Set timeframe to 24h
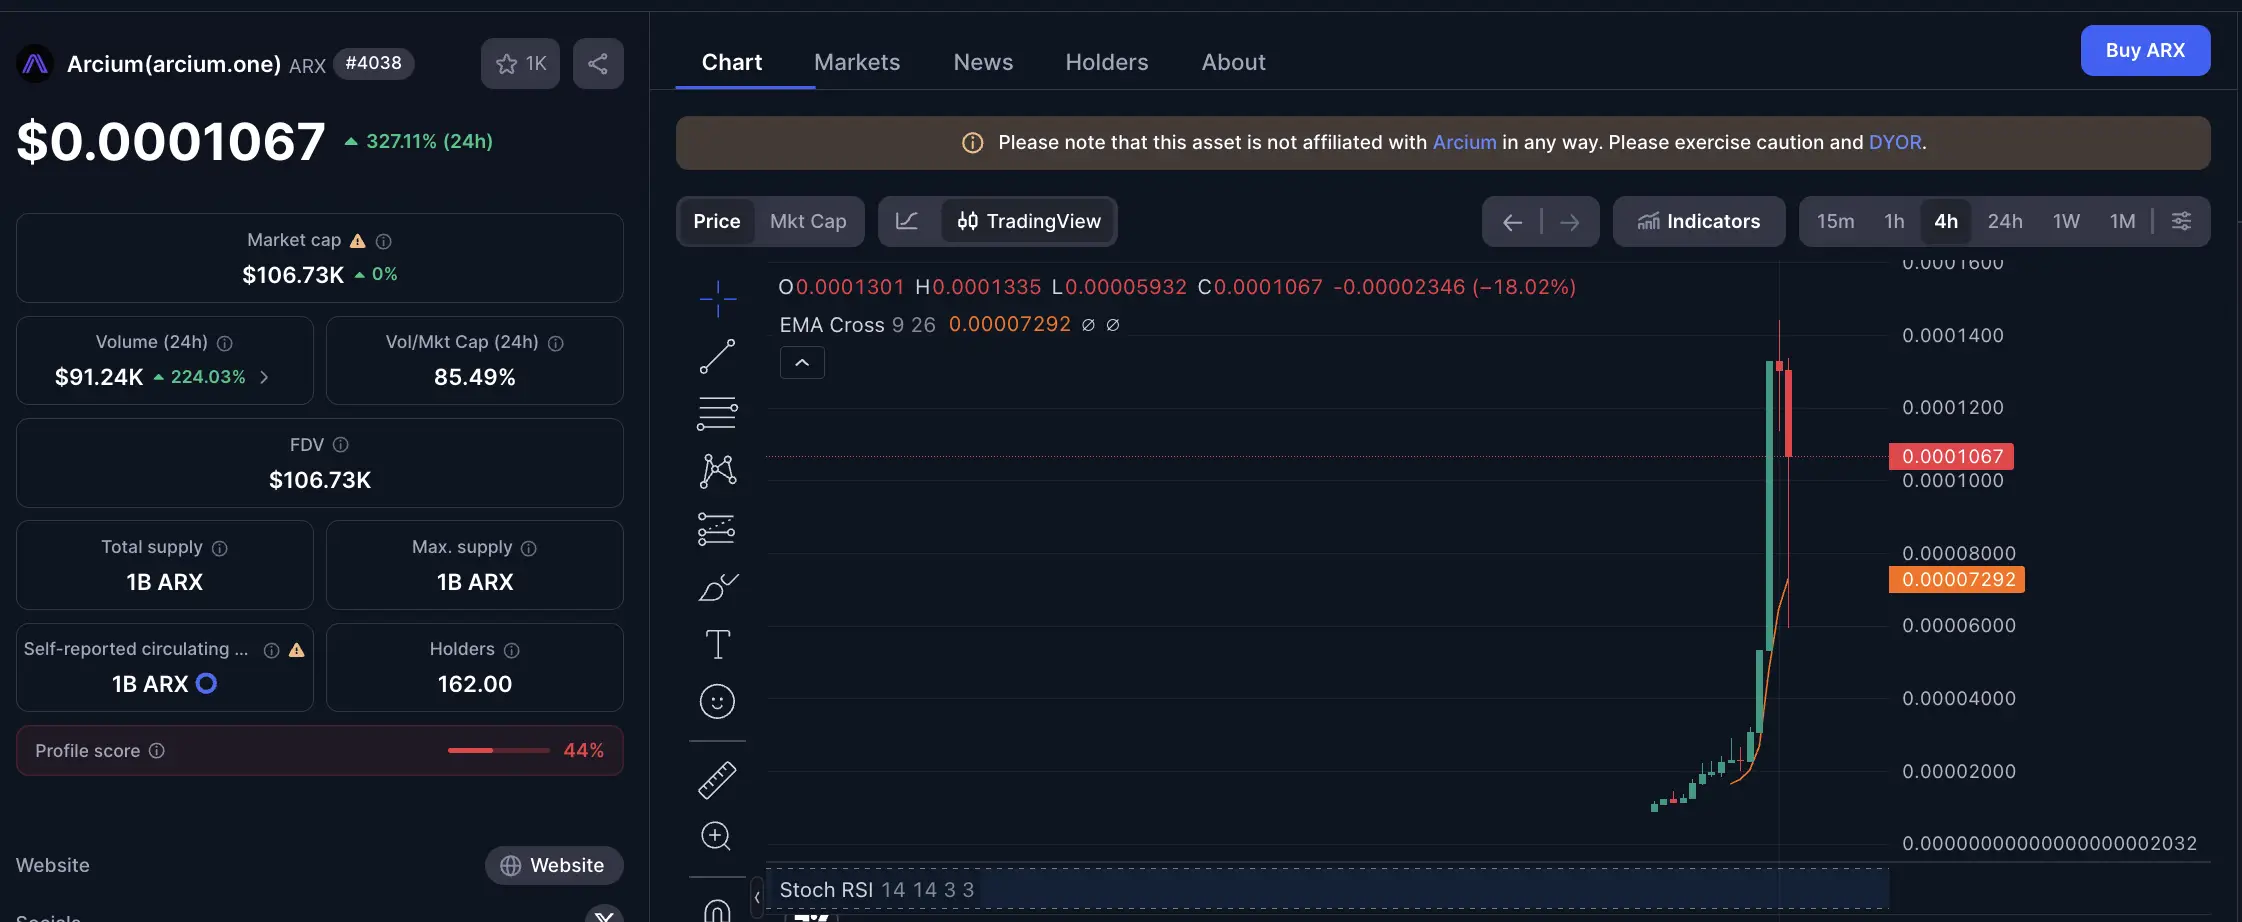Viewport: 2242px width, 922px height. pos(2005,221)
